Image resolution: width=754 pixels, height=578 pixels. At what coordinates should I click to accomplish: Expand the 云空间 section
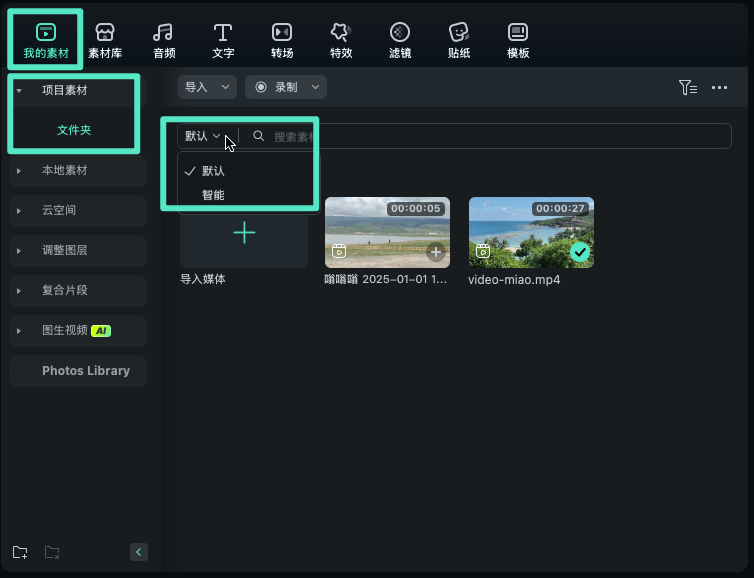19,211
